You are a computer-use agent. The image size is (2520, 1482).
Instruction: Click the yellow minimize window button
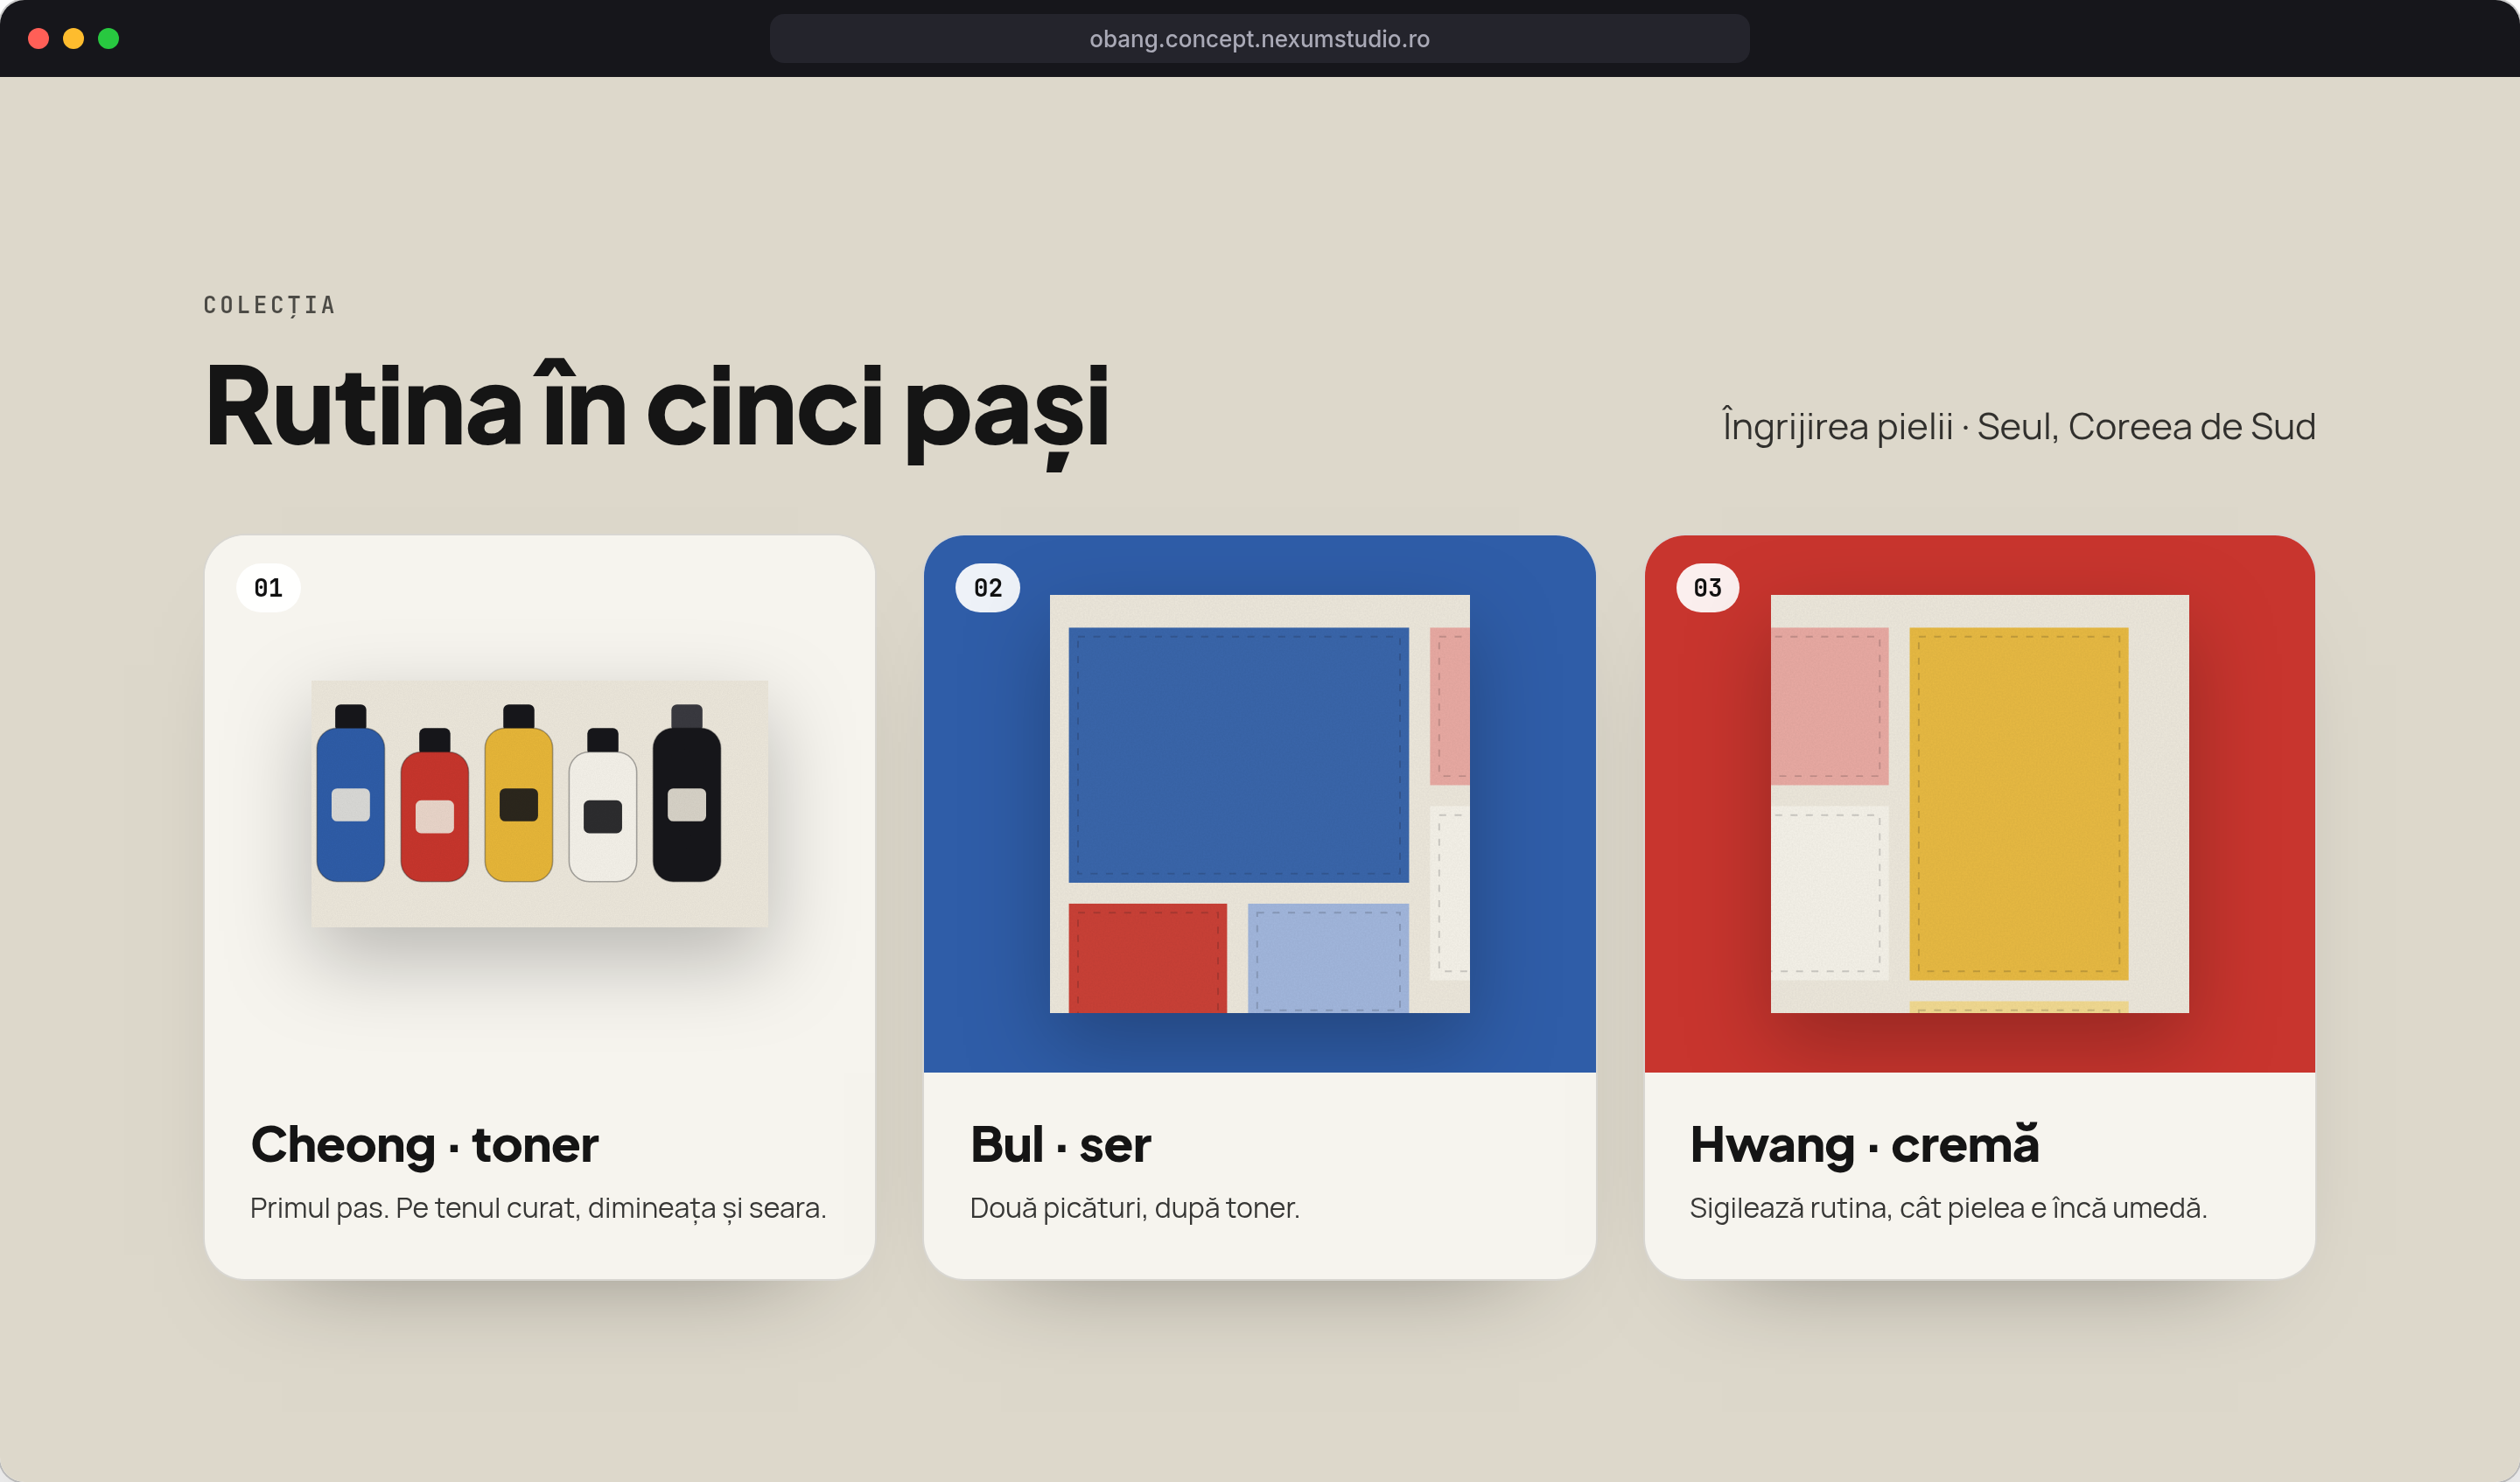(x=74, y=39)
